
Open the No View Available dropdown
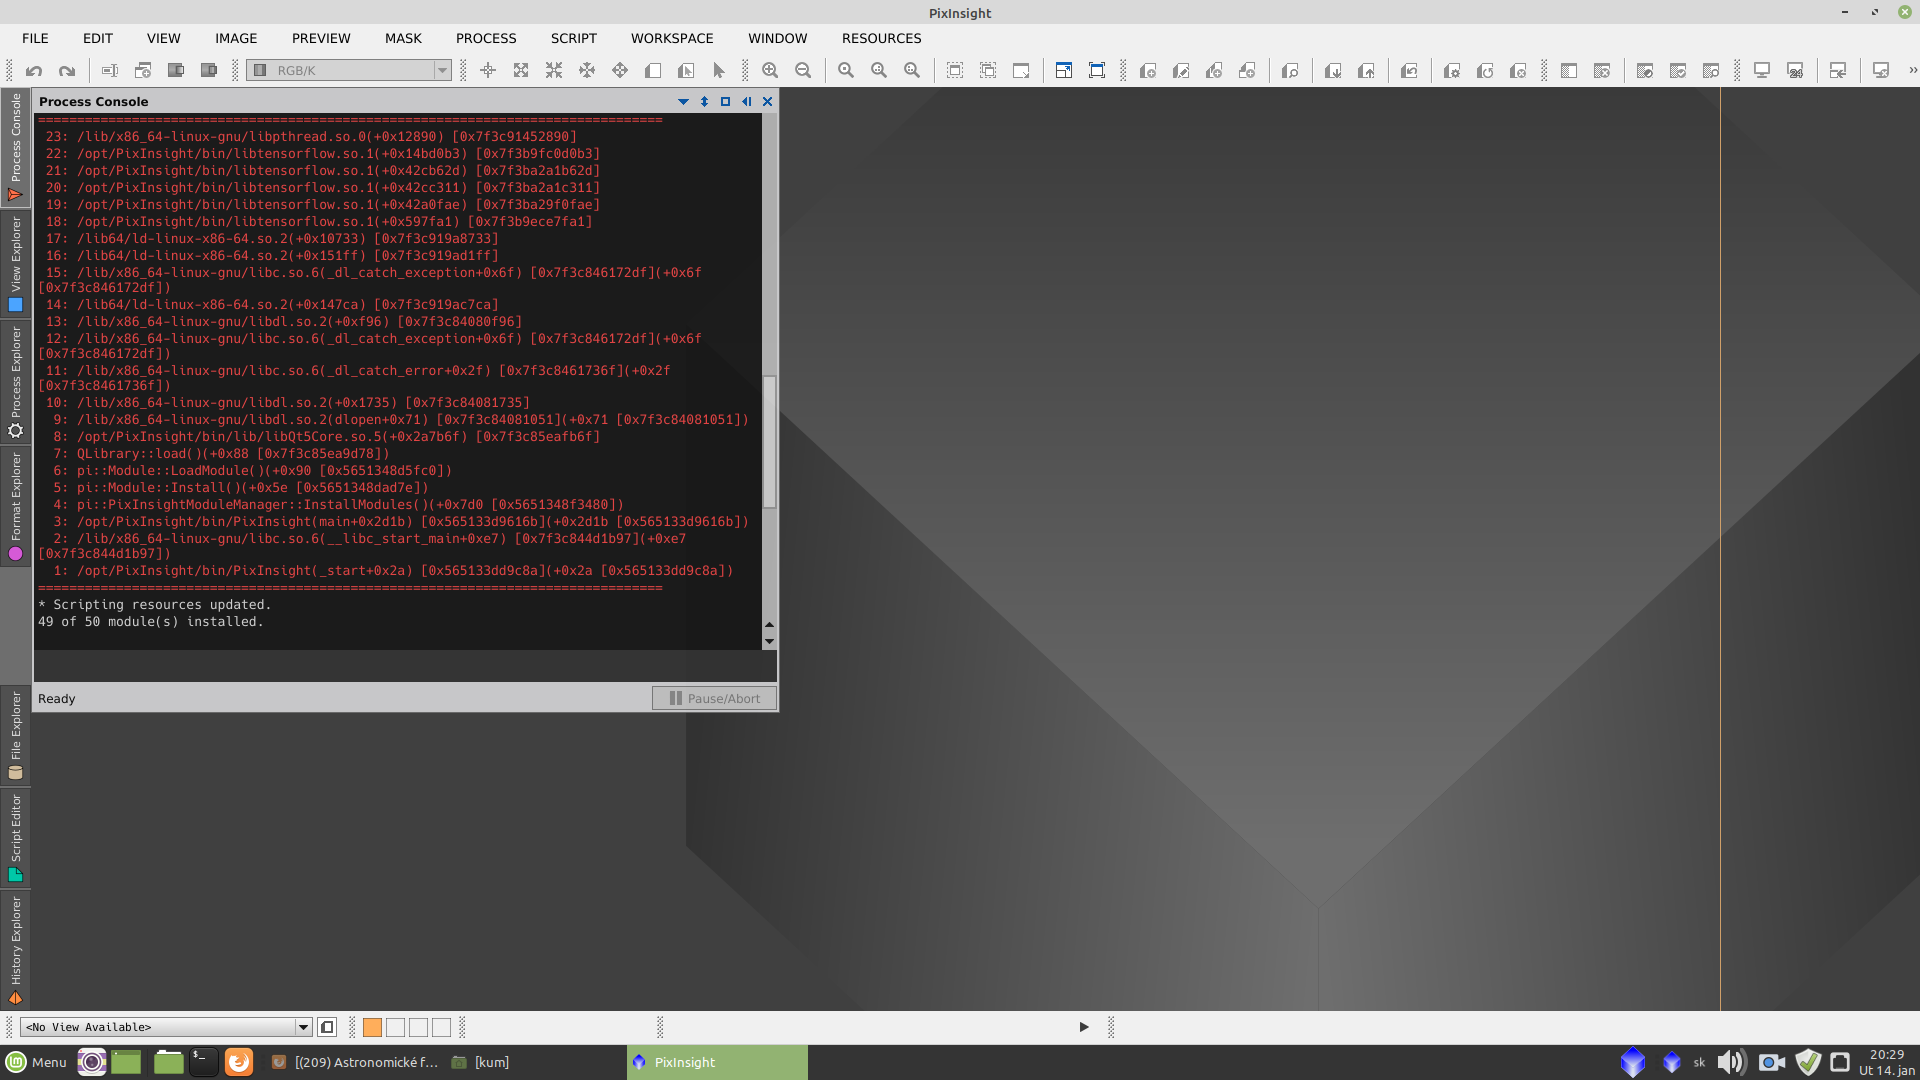click(166, 1027)
